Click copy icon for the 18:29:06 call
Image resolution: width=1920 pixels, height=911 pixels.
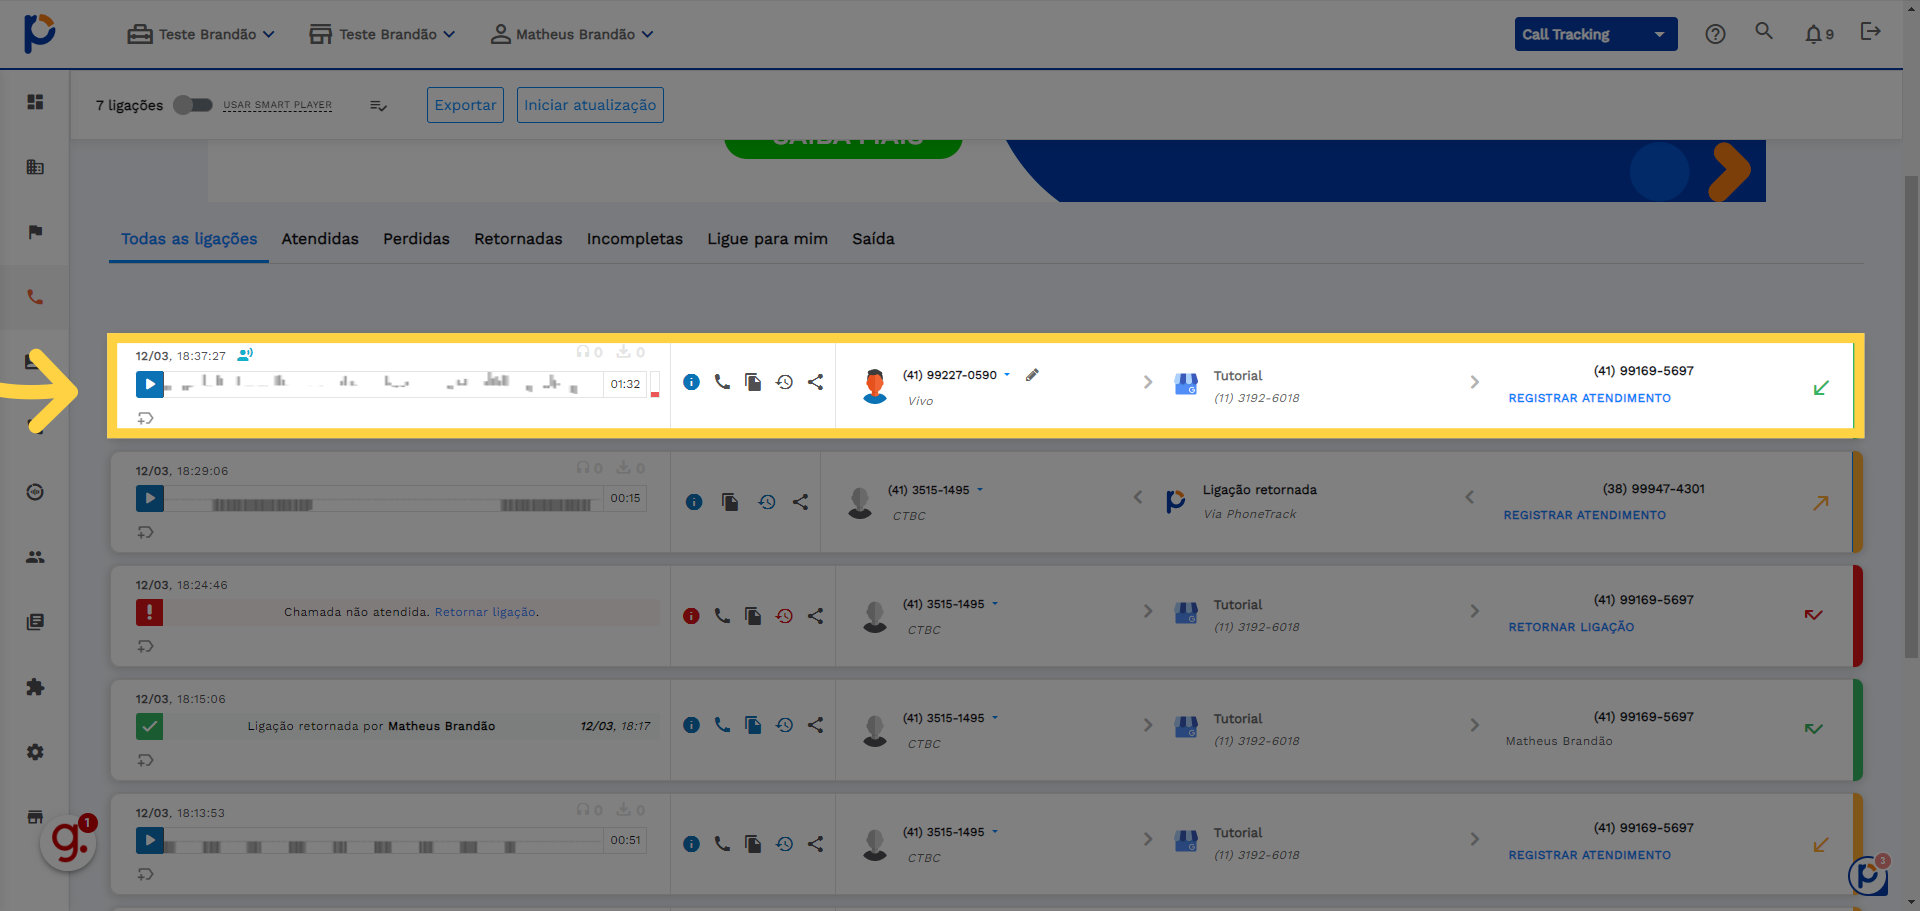pos(730,502)
